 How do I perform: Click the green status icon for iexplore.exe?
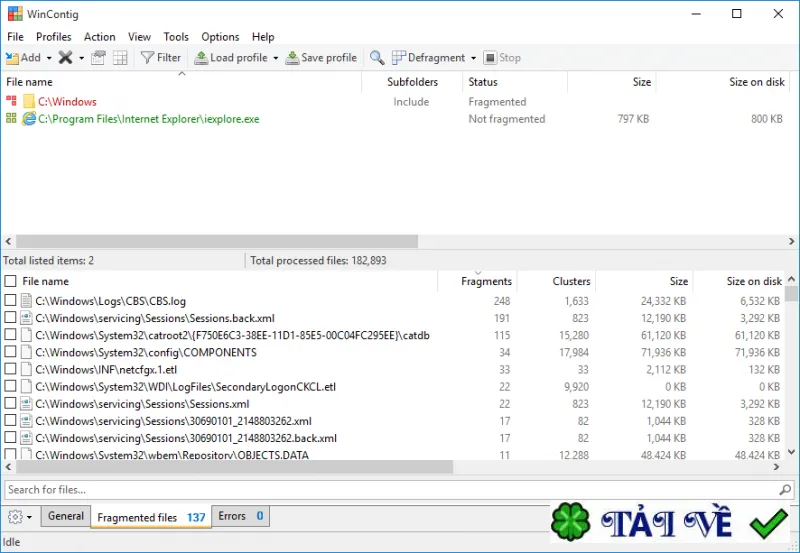[11, 118]
